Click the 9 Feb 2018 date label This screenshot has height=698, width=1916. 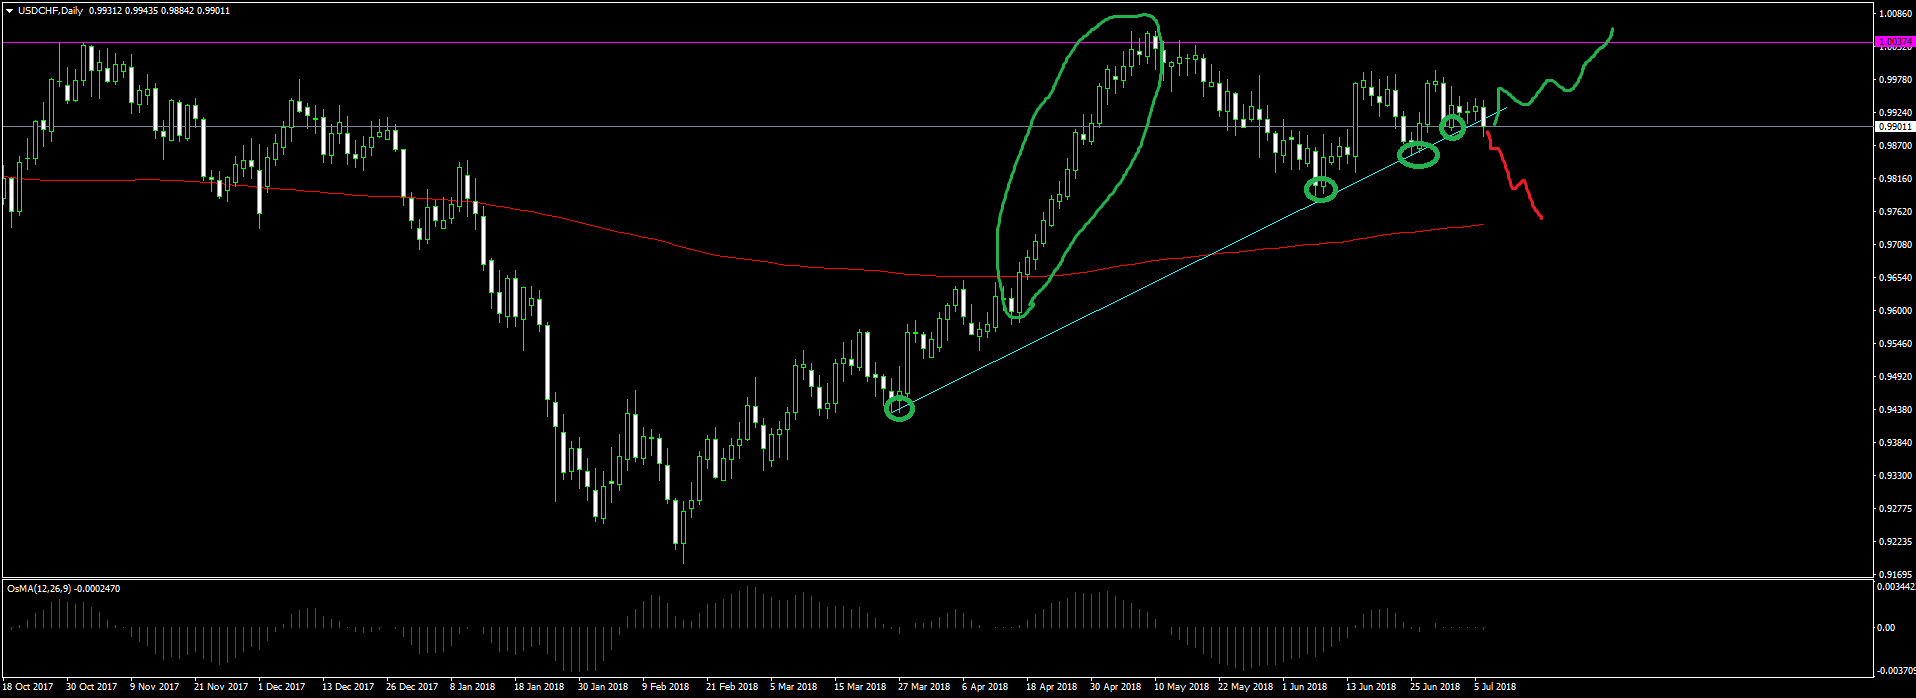click(666, 687)
